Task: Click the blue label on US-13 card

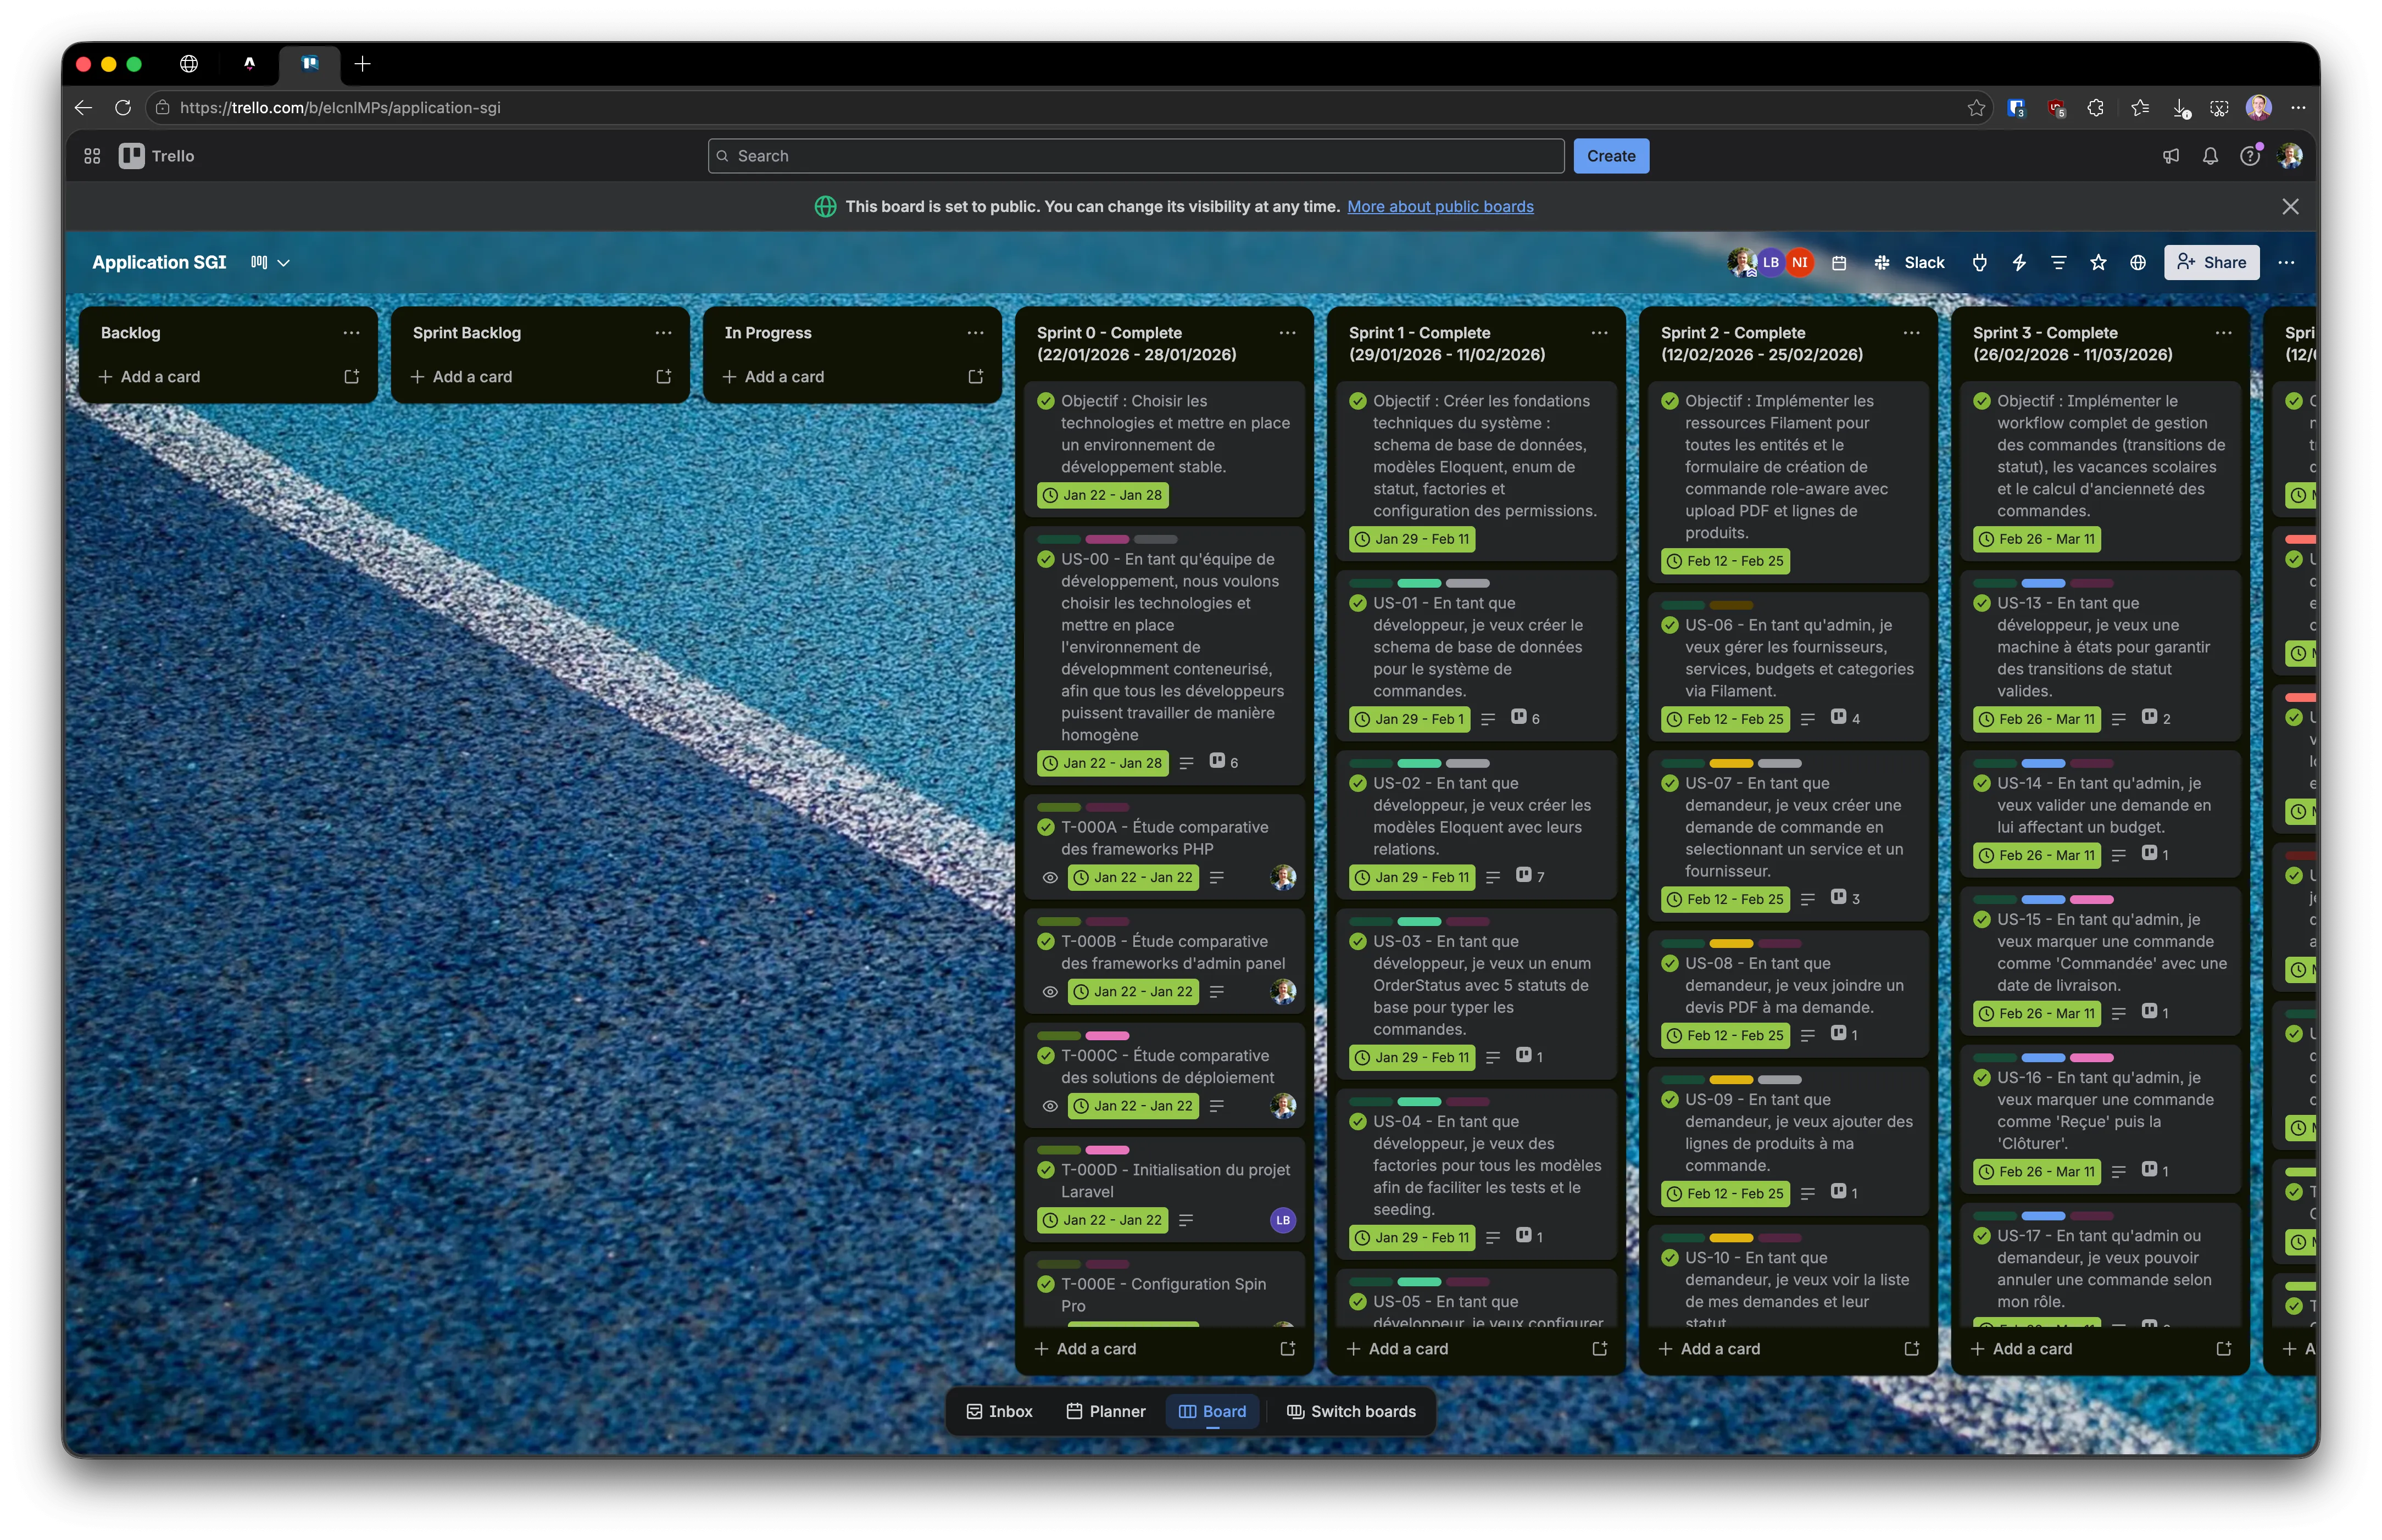Action: [2043, 584]
